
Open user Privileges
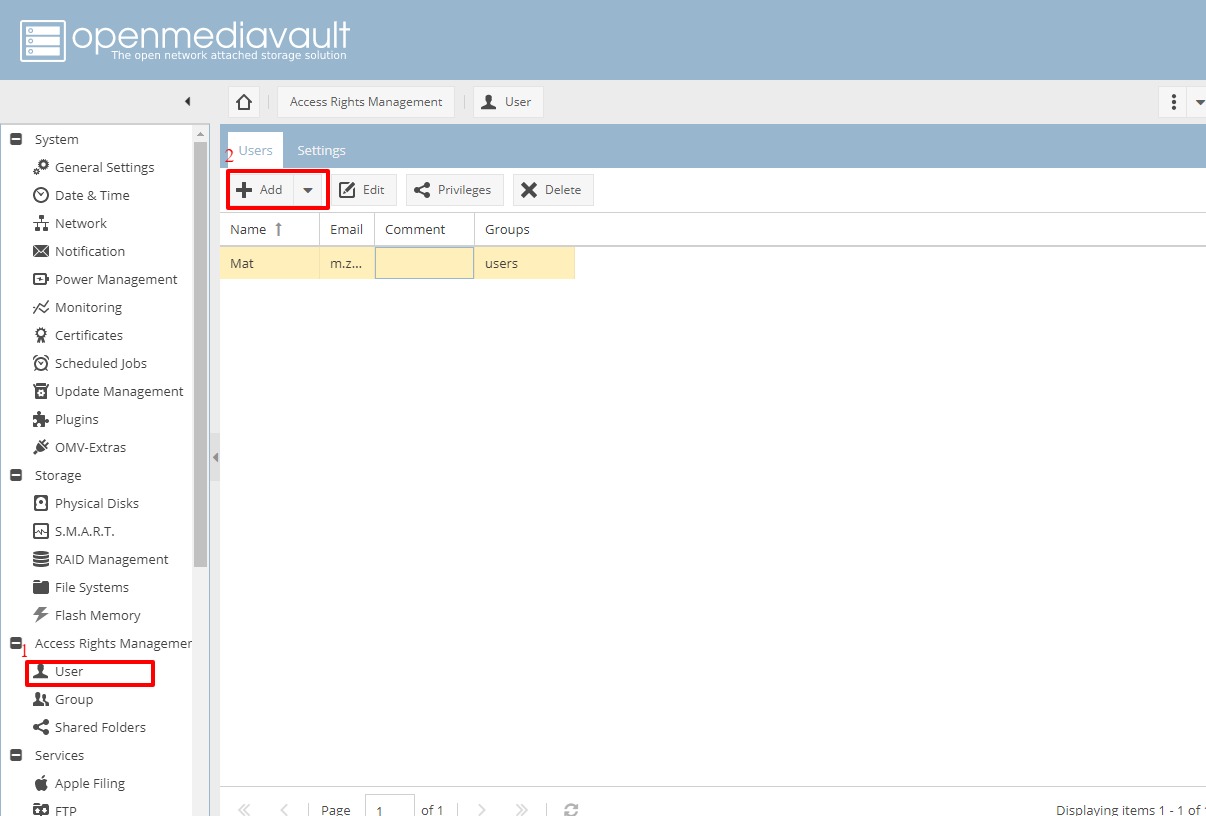[454, 190]
